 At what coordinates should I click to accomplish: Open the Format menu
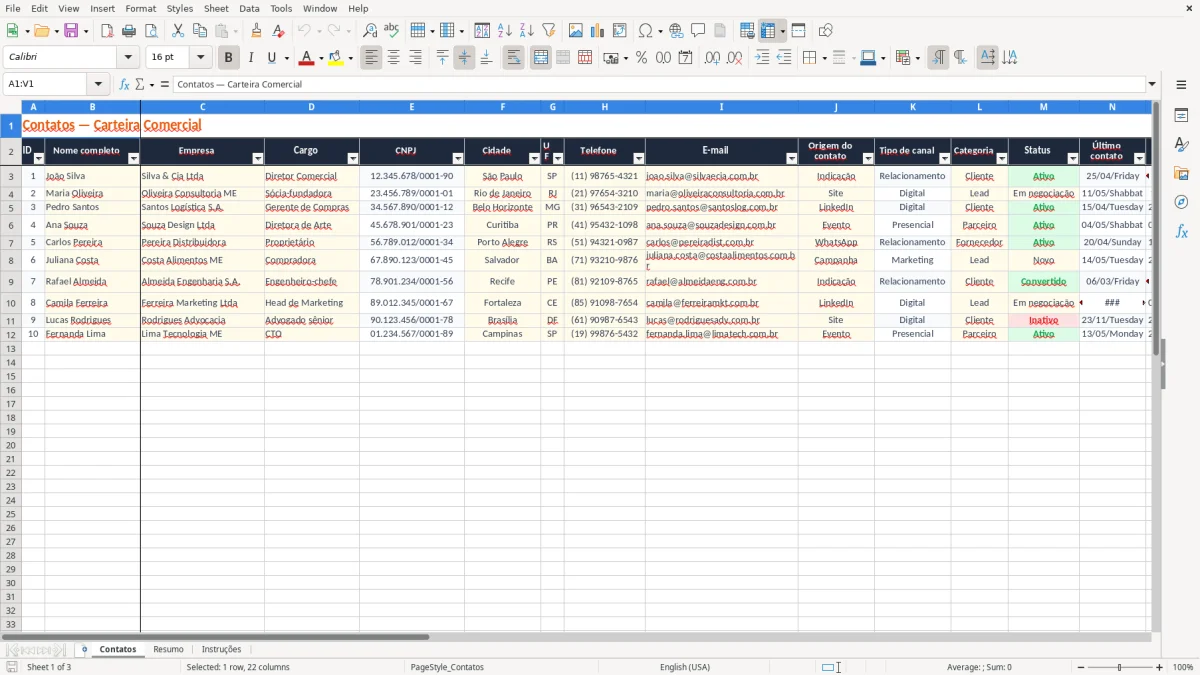tap(140, 8)
